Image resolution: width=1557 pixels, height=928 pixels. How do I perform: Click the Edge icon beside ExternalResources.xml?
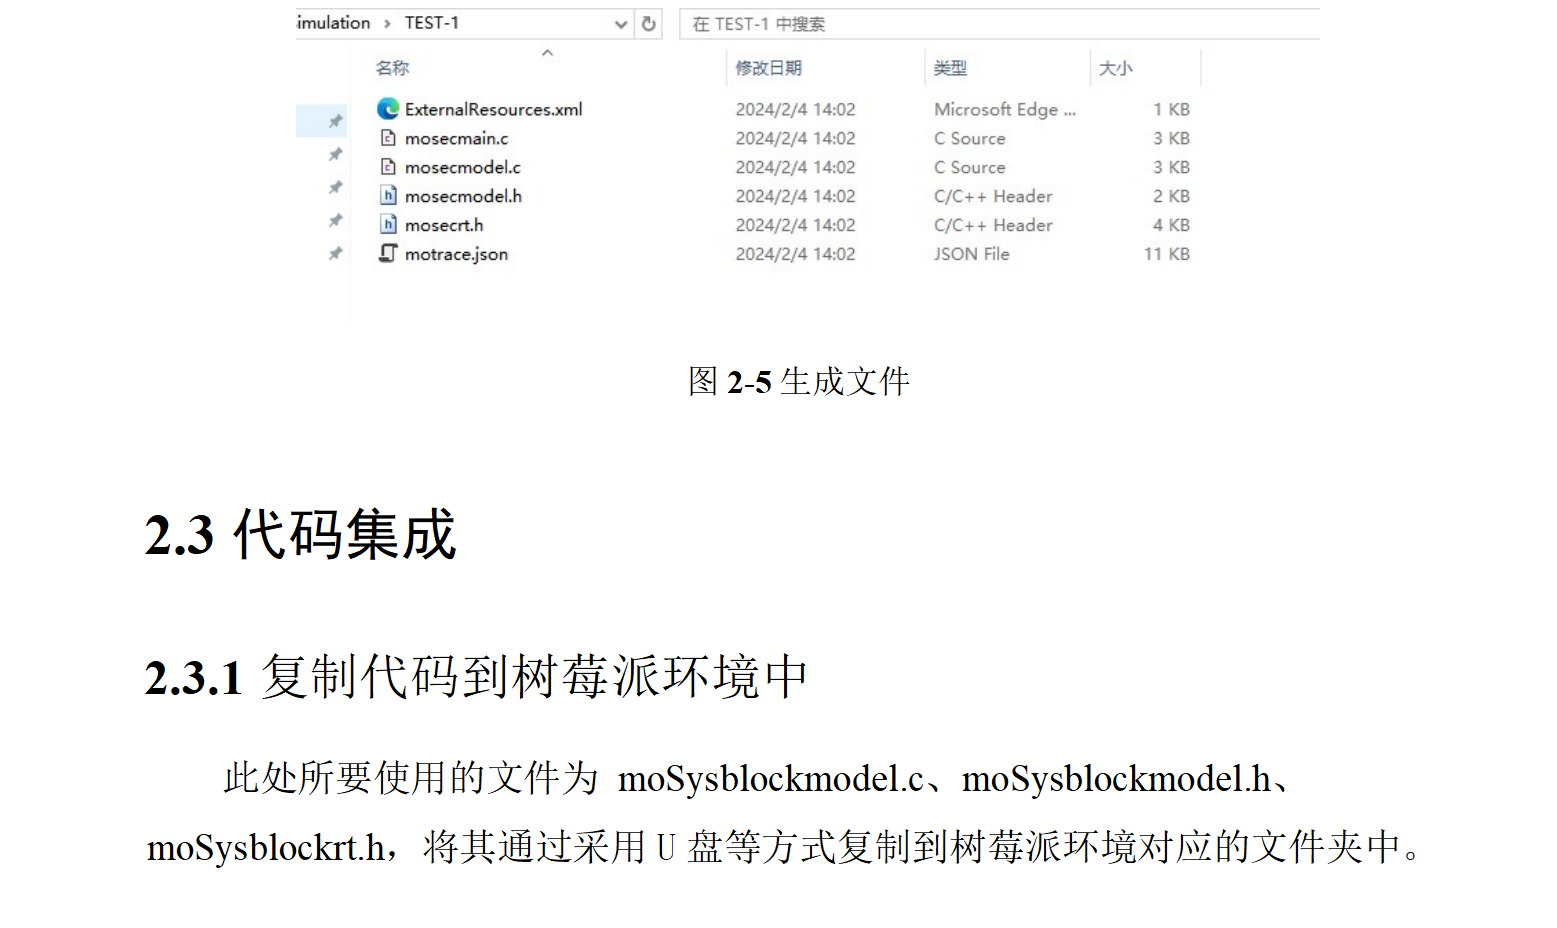[x=388, y=109]
